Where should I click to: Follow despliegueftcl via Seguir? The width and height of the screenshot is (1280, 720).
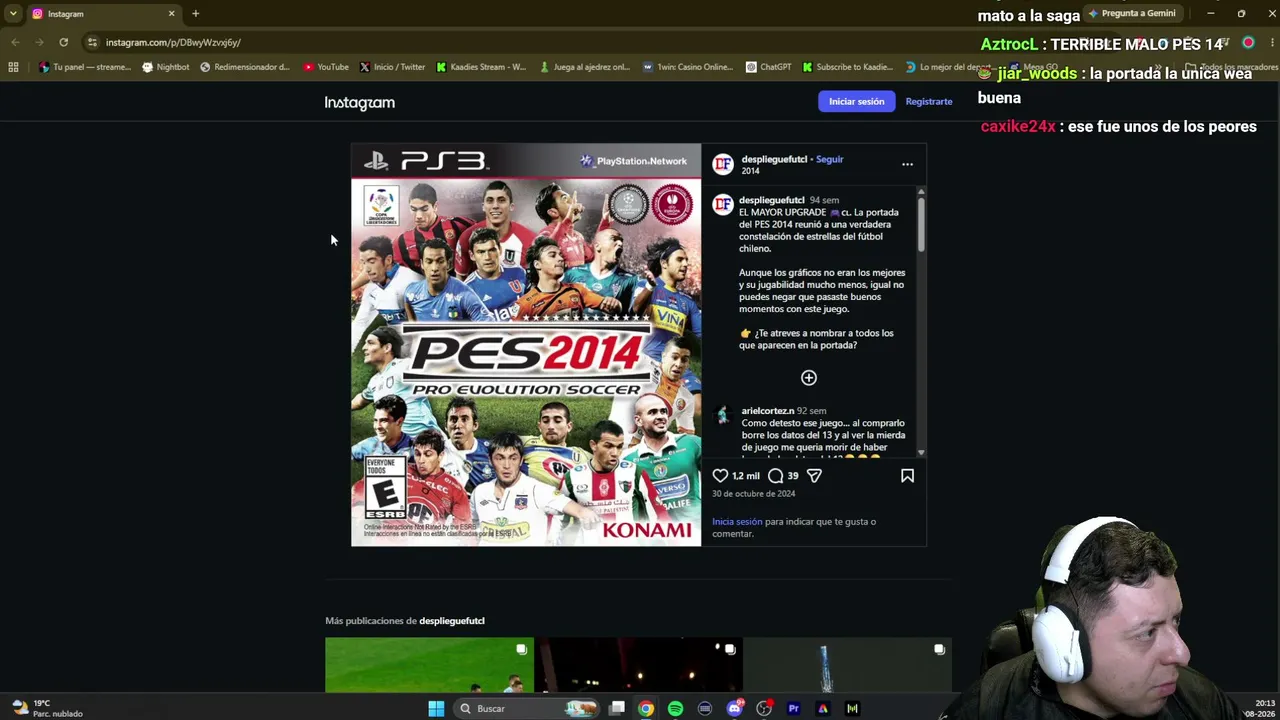830,159
